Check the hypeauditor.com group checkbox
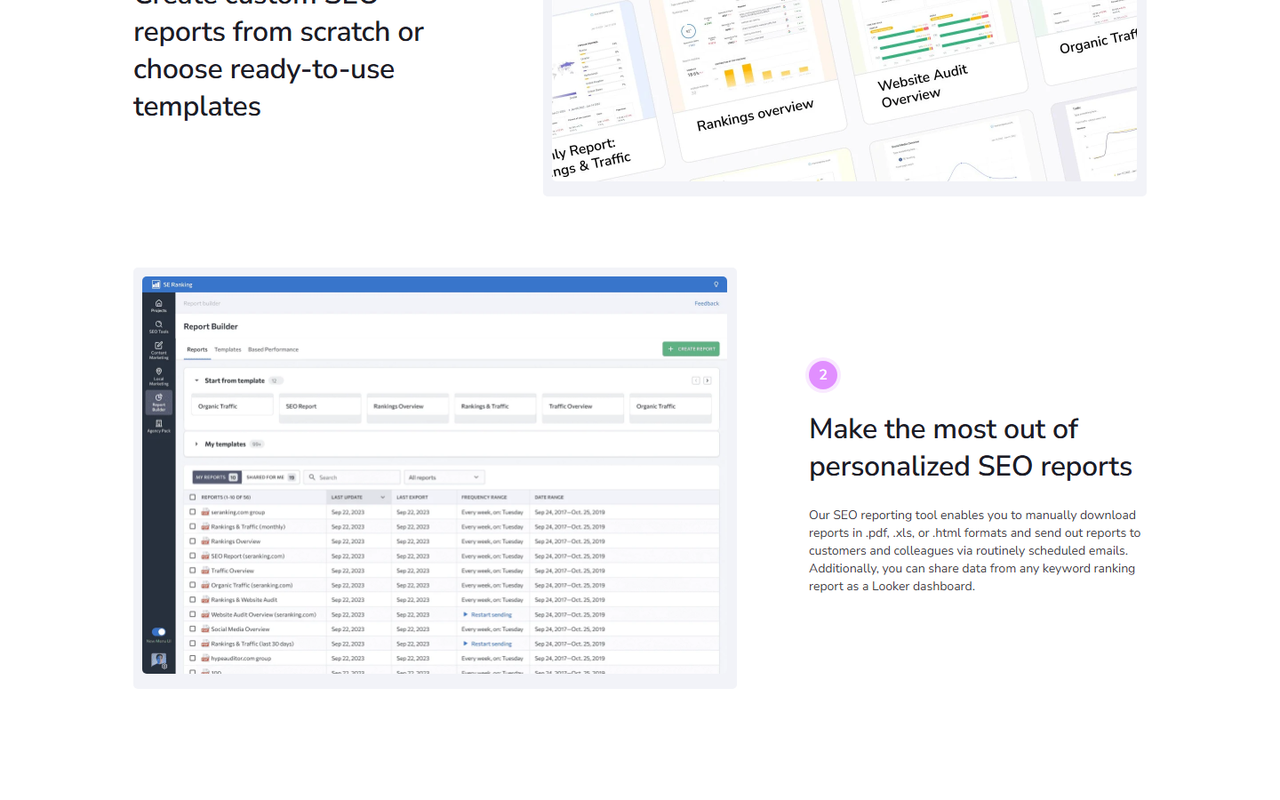Screen dimensions: 1280x800 (x=193, y=658)
